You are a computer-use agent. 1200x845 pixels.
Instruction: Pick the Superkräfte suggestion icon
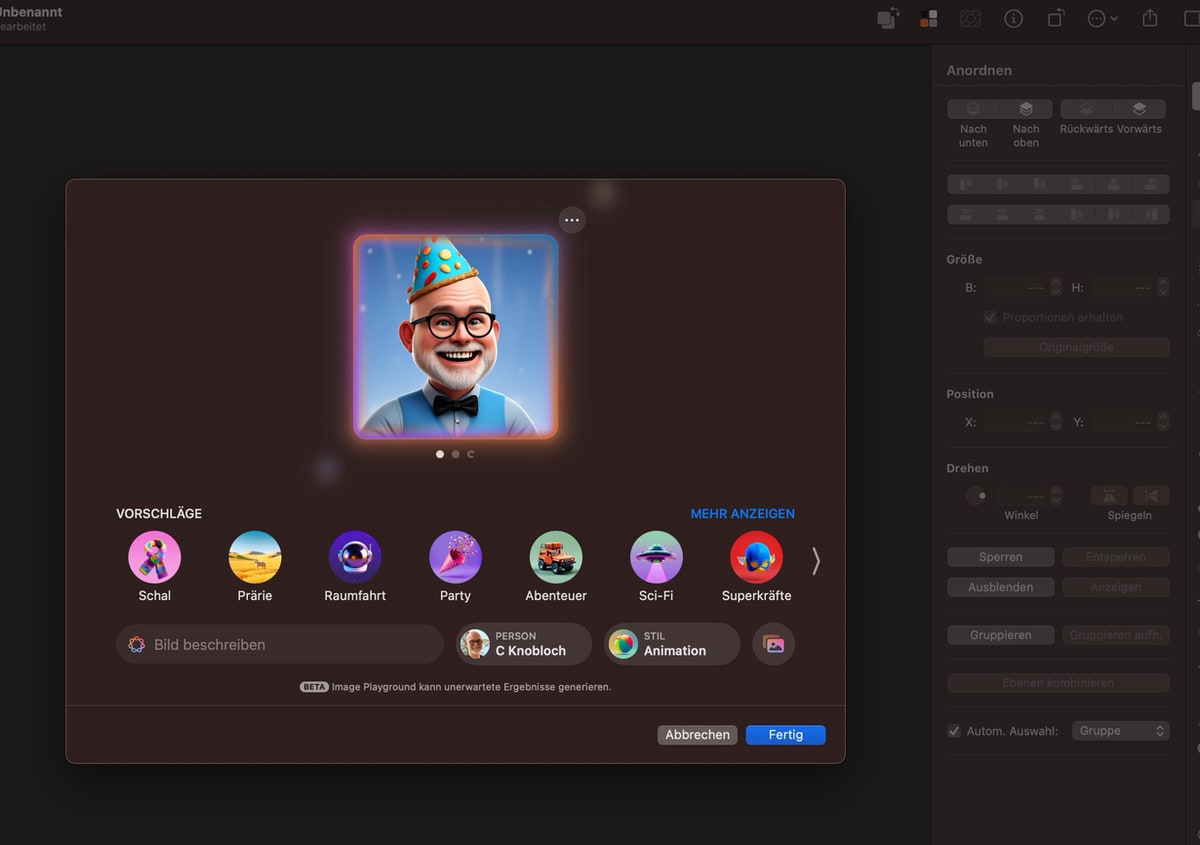click(x=756, y=557)
